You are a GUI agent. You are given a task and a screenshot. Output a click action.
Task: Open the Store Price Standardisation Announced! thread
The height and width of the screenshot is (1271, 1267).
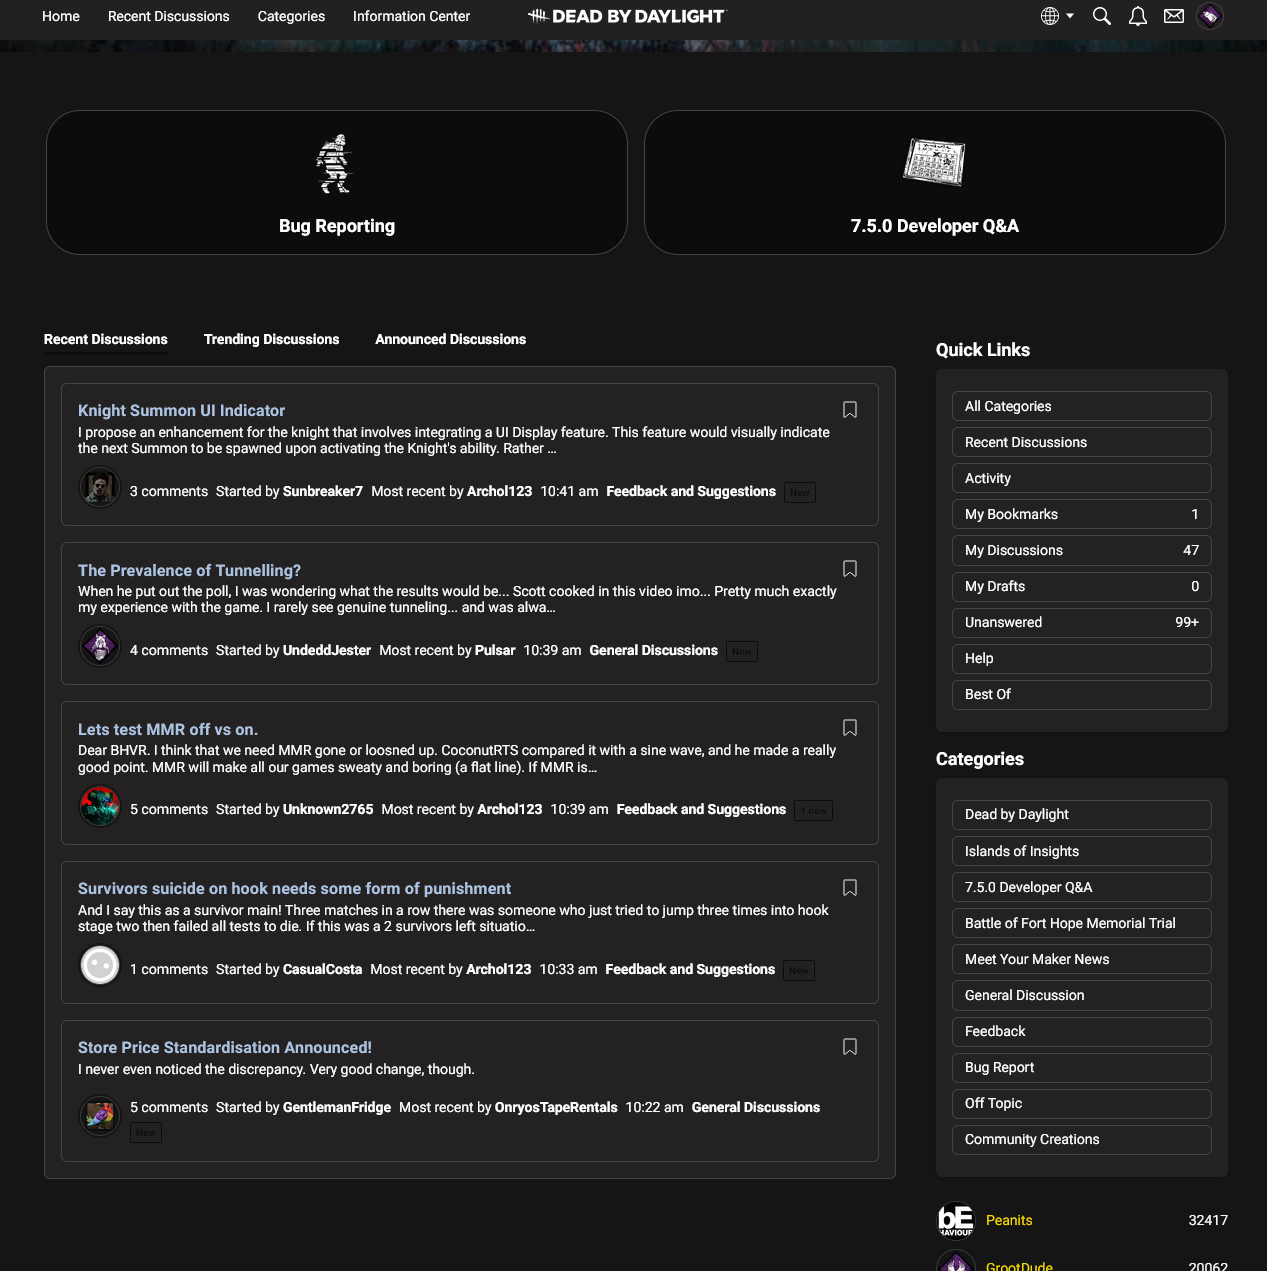[x=225, y=1047]
